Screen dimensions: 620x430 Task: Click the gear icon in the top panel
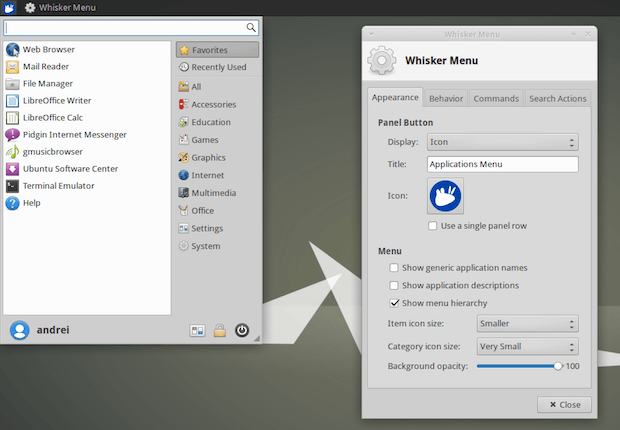pos(30,8)
